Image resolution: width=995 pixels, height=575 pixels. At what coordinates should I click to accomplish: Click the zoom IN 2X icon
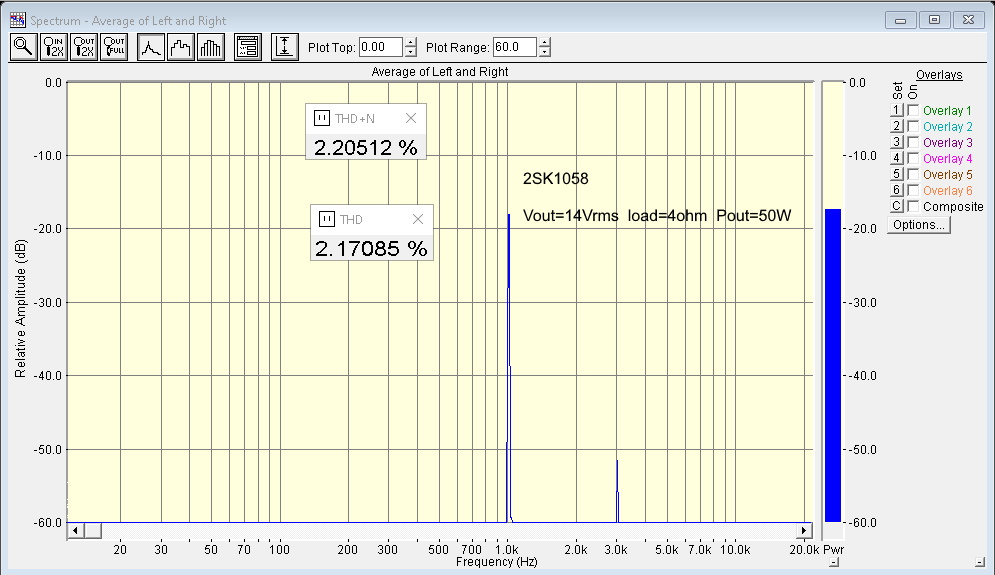coord(54,47)
